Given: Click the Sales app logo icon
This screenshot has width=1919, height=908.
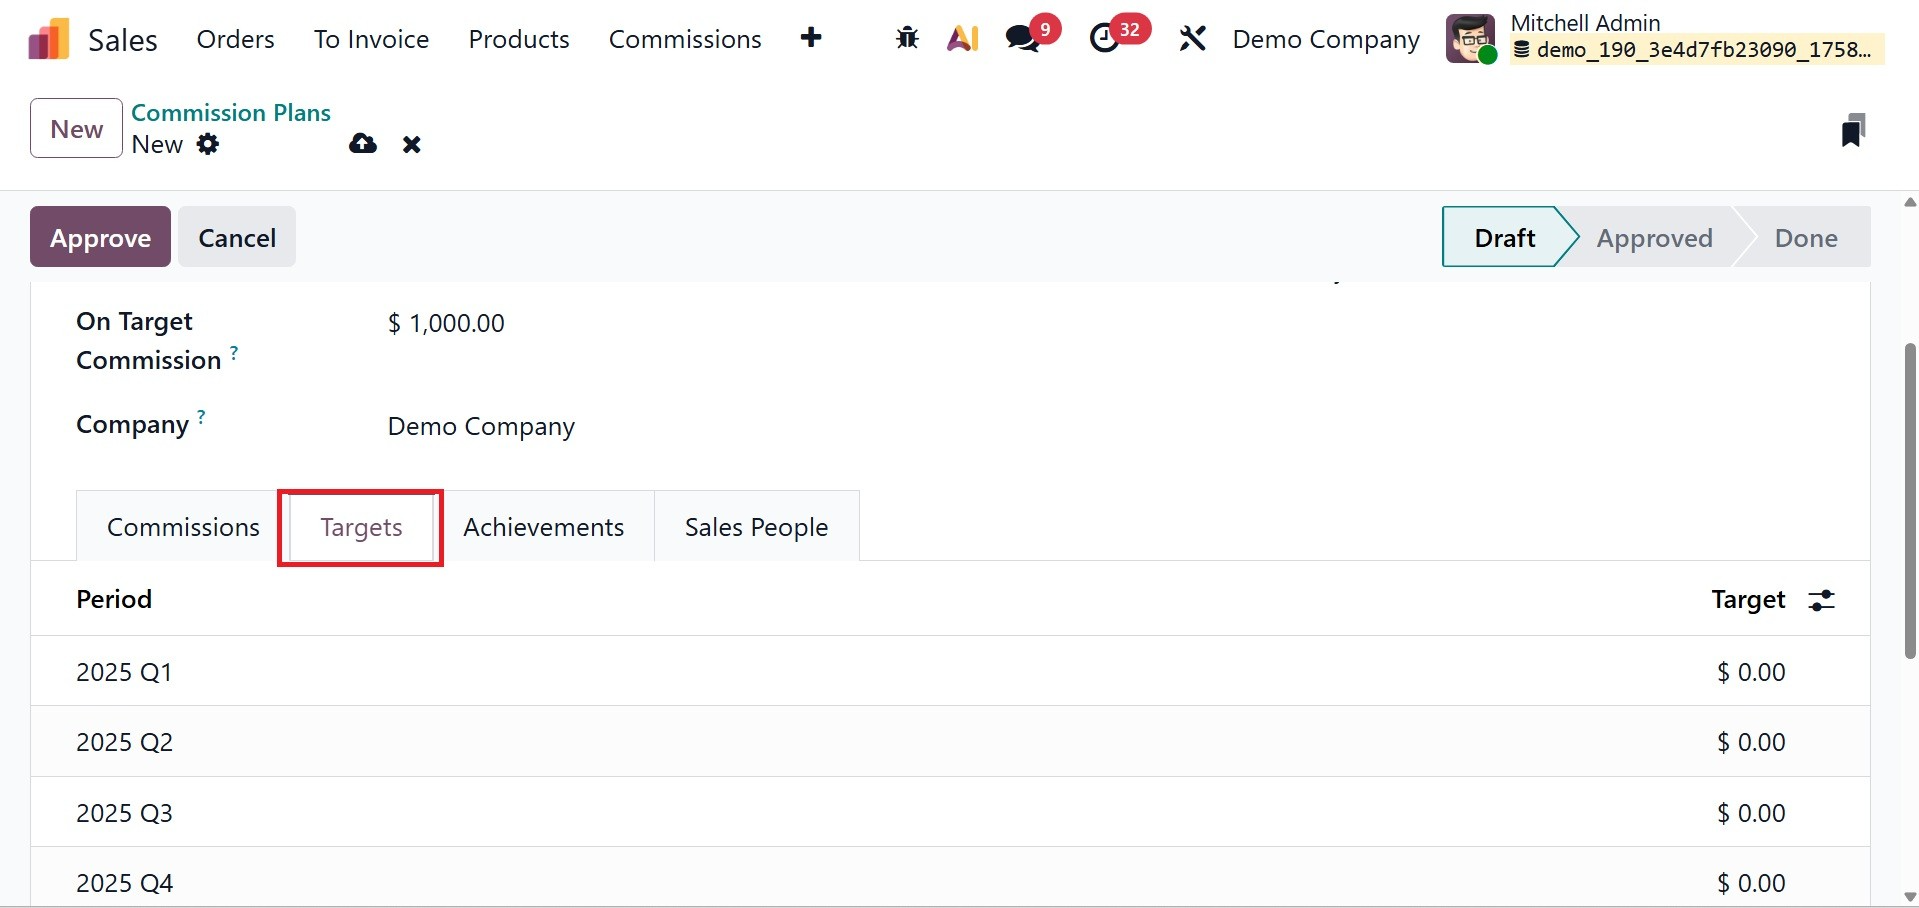Looking at the screenshot, I should [48, 40].
